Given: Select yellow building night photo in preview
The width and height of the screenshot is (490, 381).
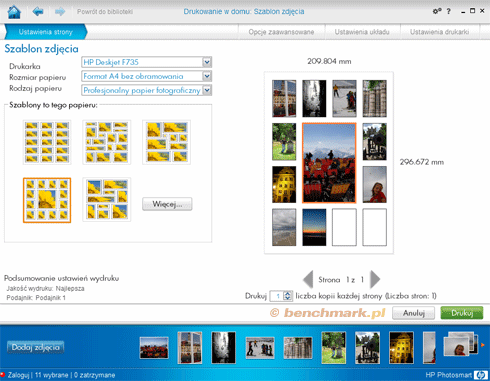Looking at the screenshot, I should tap(284, 184).
